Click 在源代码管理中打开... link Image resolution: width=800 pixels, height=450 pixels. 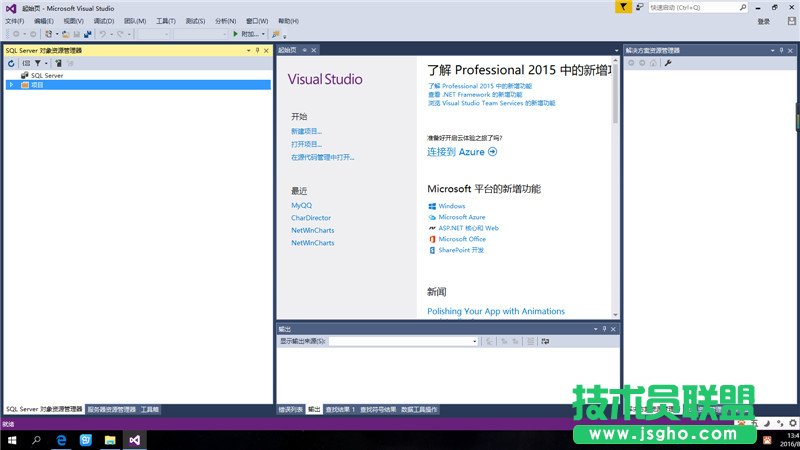pos(322,157)
